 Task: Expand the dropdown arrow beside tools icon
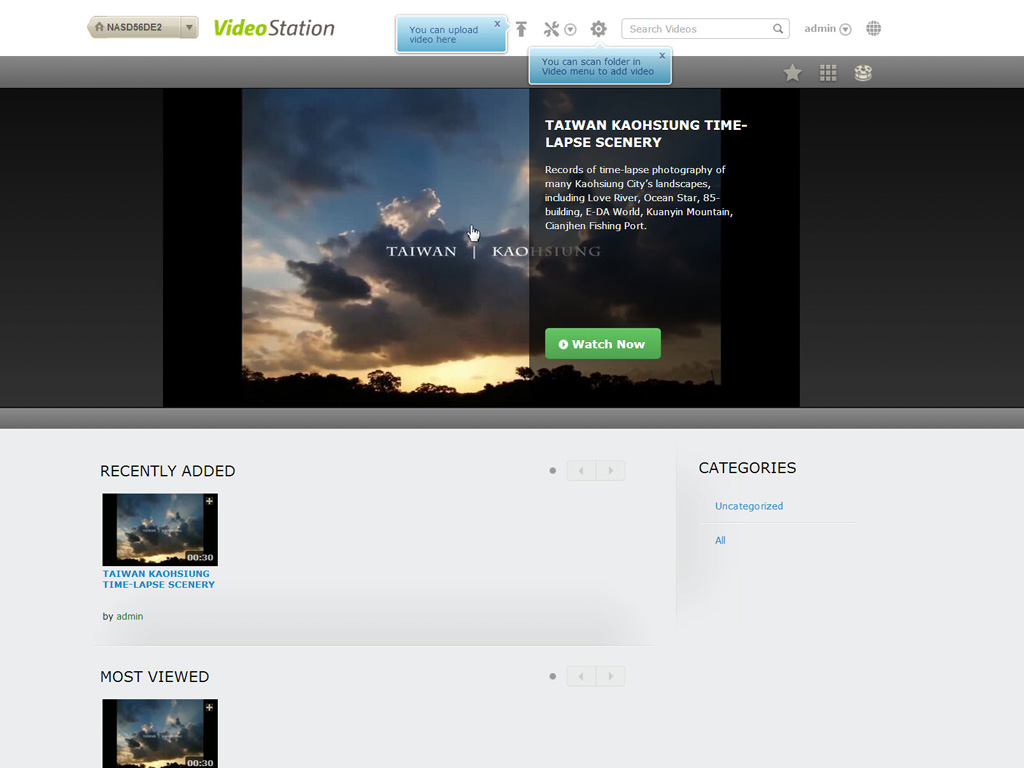tap(570, 29)
